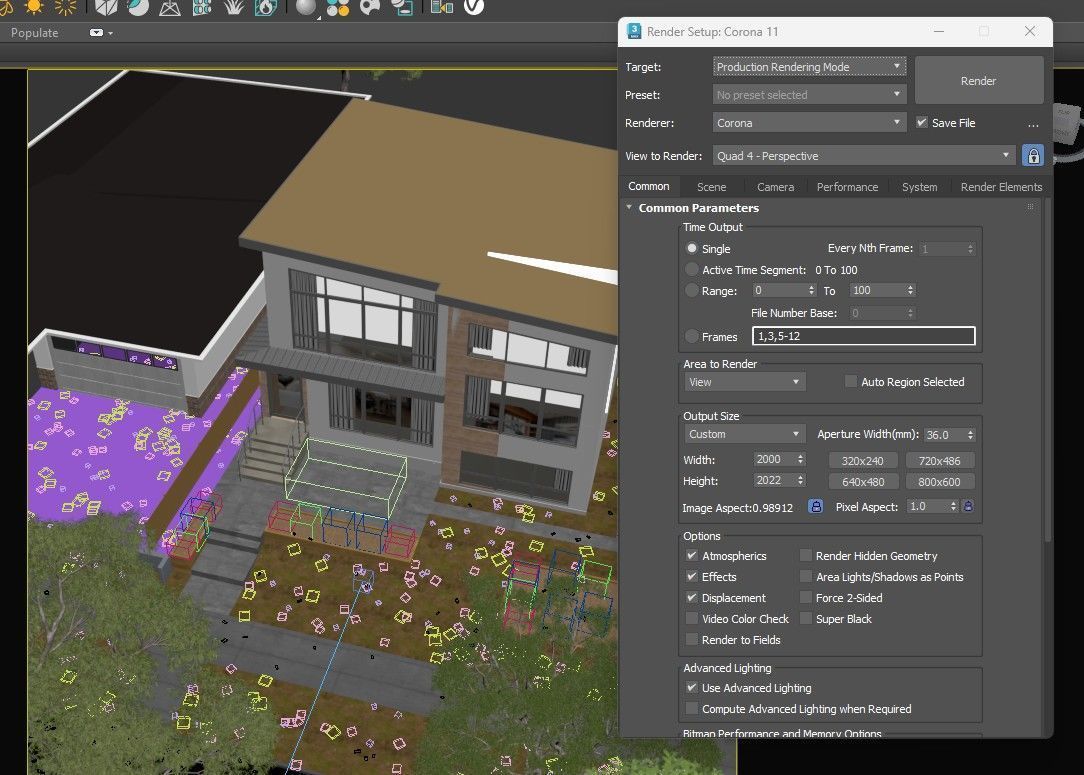Screen dimensions: 1084x775
Task: Enable Render to Fields checkbox
Action: click(691, 639)
